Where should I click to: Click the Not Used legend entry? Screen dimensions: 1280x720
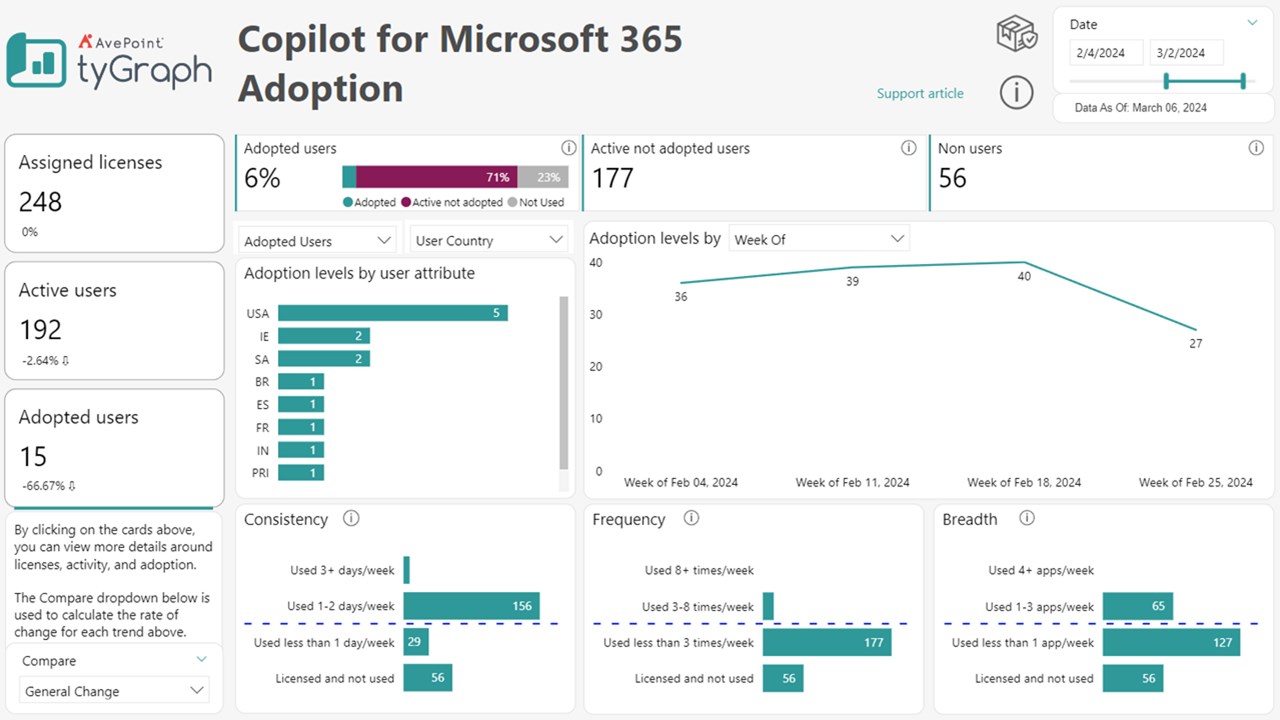(536, 202)
